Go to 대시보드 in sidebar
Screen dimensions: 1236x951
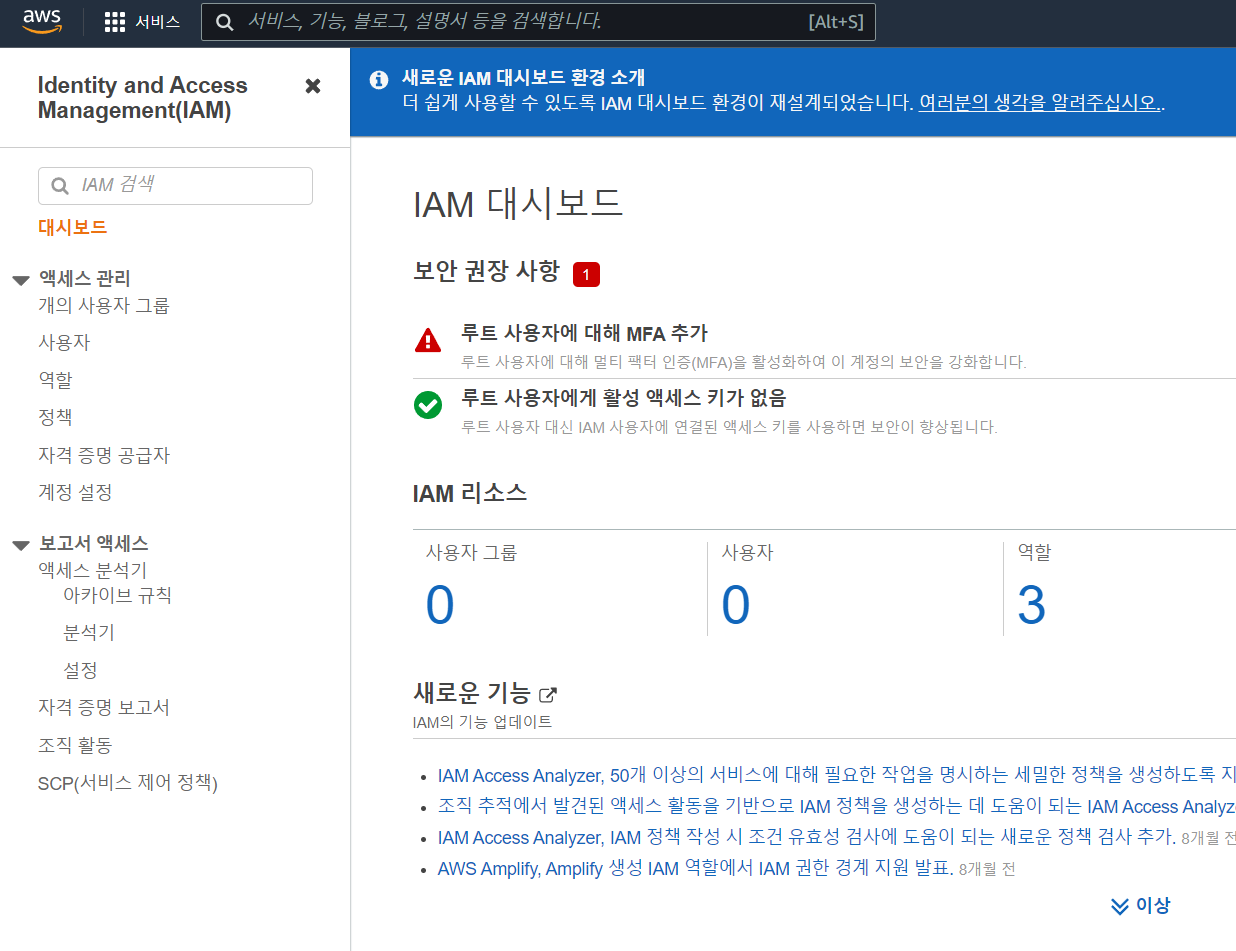[x=72, y=228]
